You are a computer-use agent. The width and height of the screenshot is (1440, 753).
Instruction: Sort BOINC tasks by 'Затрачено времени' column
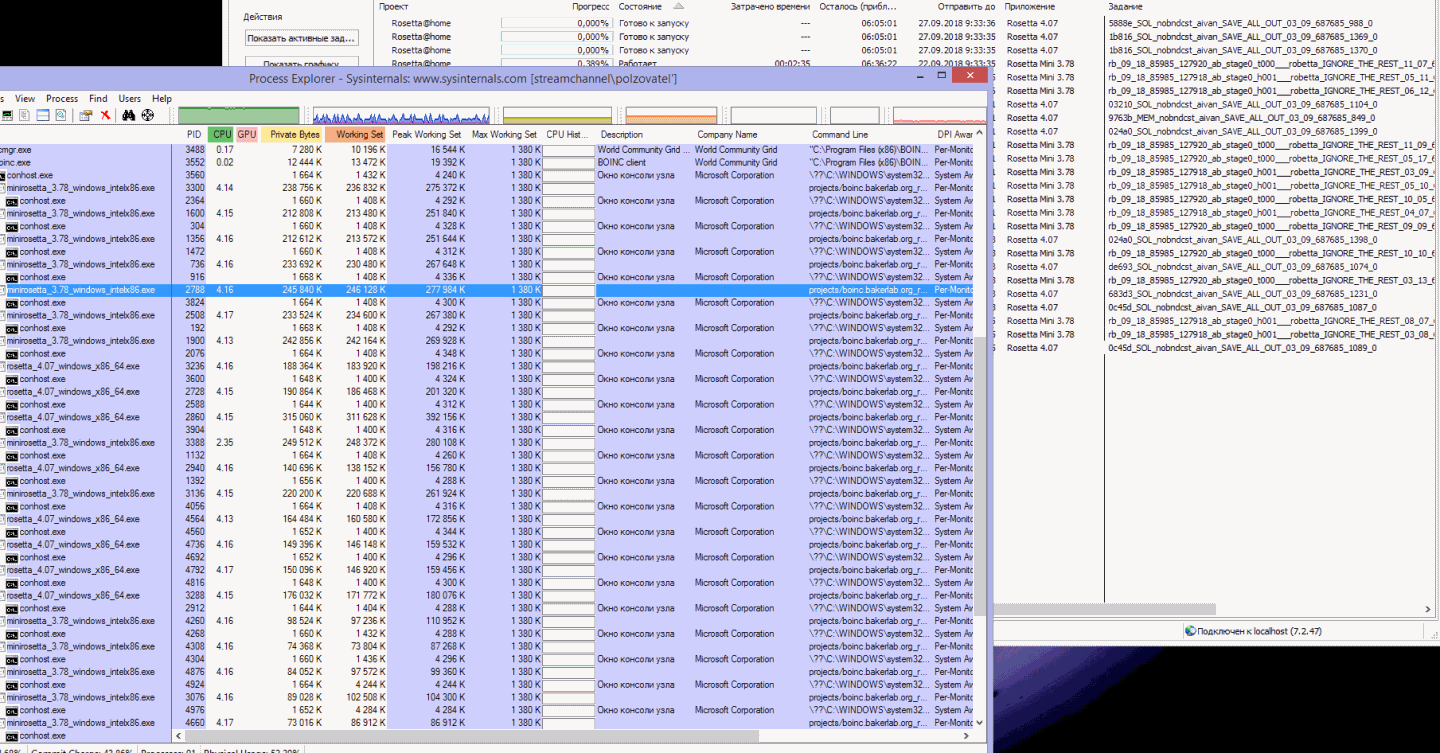coord(770,6)
